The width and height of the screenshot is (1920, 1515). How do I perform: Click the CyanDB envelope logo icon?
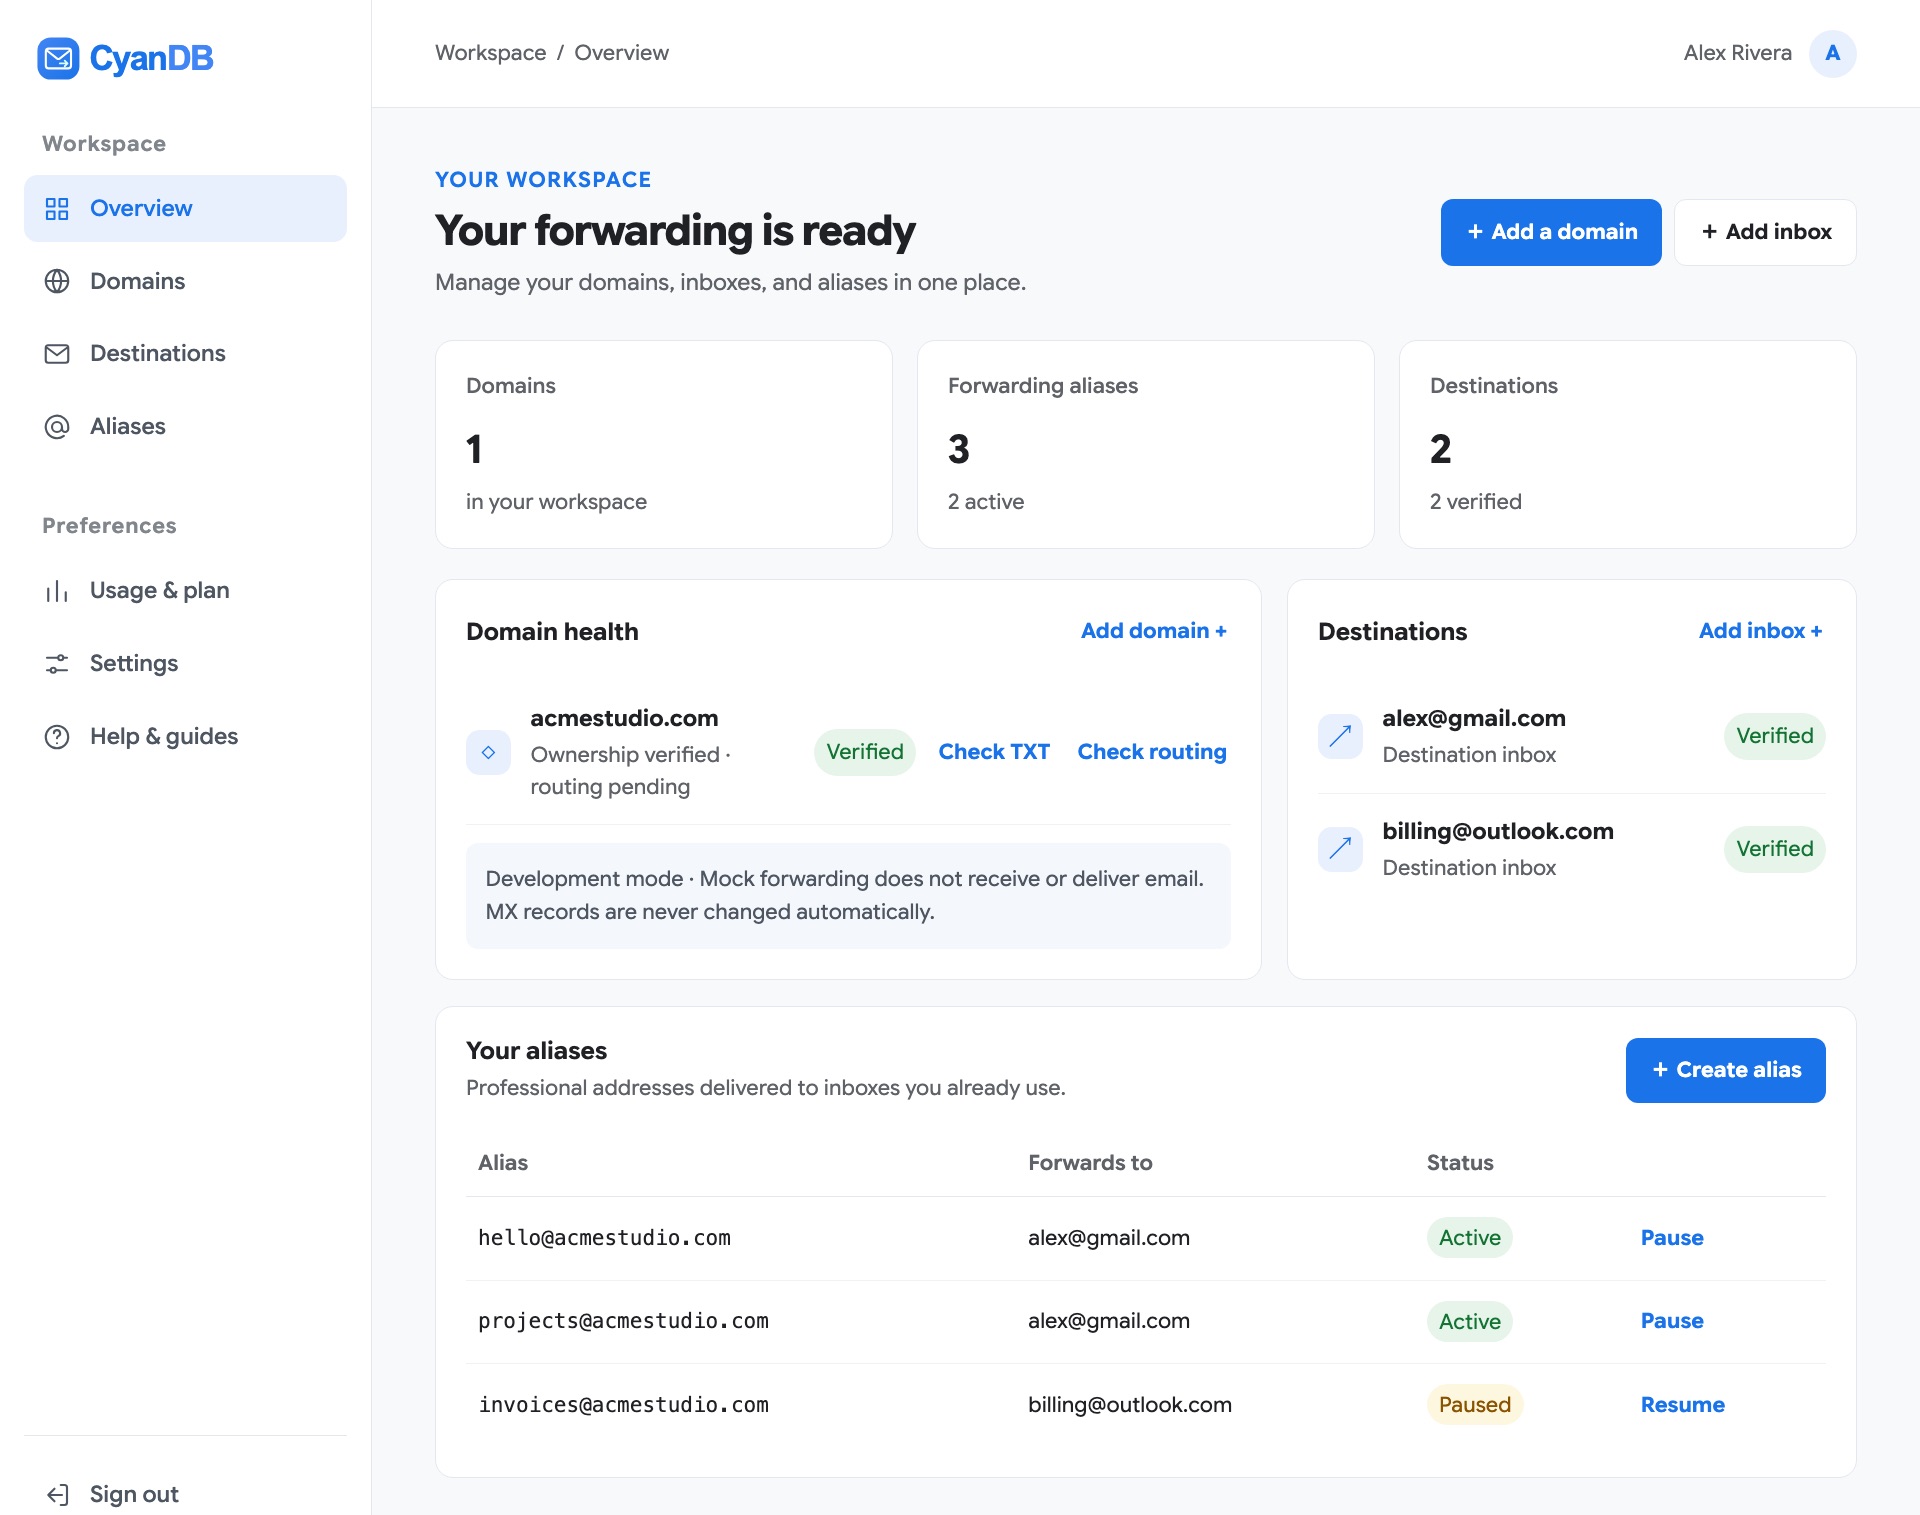(58, 58)
